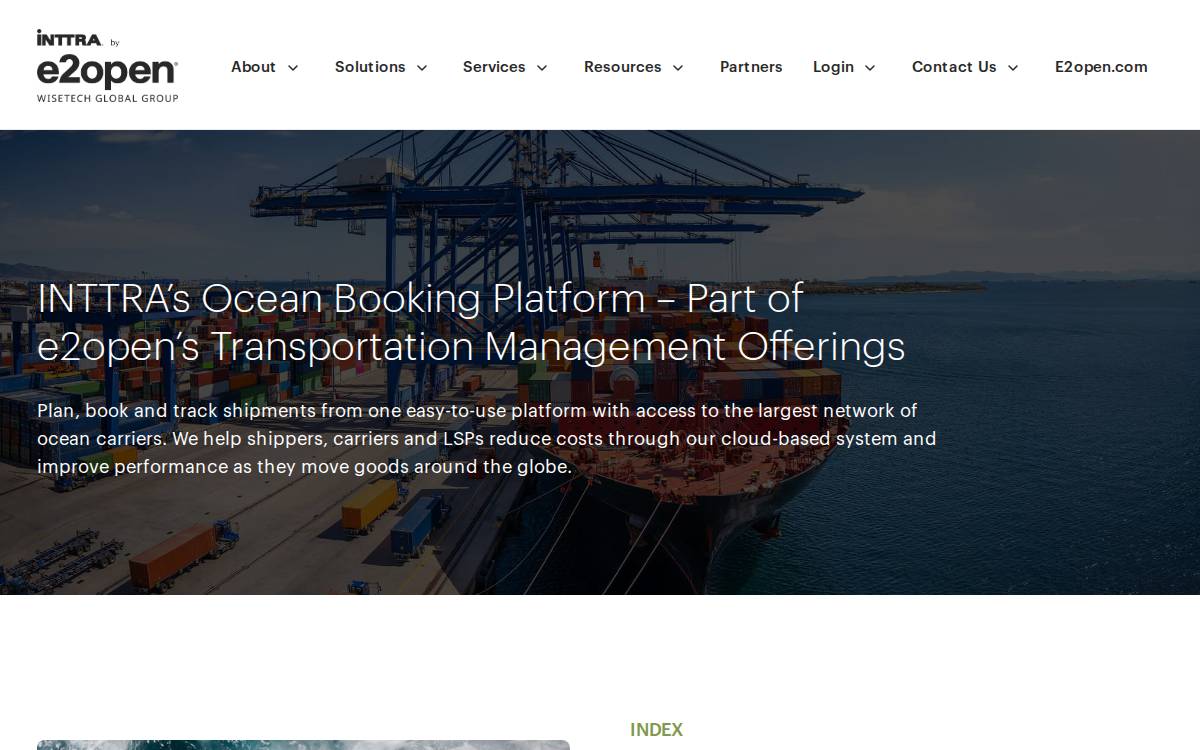Expand the Services dropdown chevron

542,68
